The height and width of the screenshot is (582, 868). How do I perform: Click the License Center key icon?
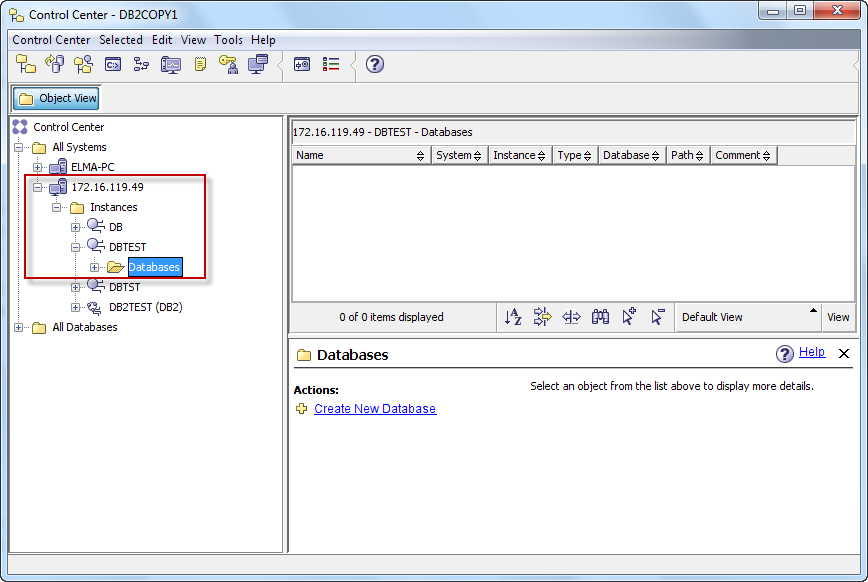[229, 64]
